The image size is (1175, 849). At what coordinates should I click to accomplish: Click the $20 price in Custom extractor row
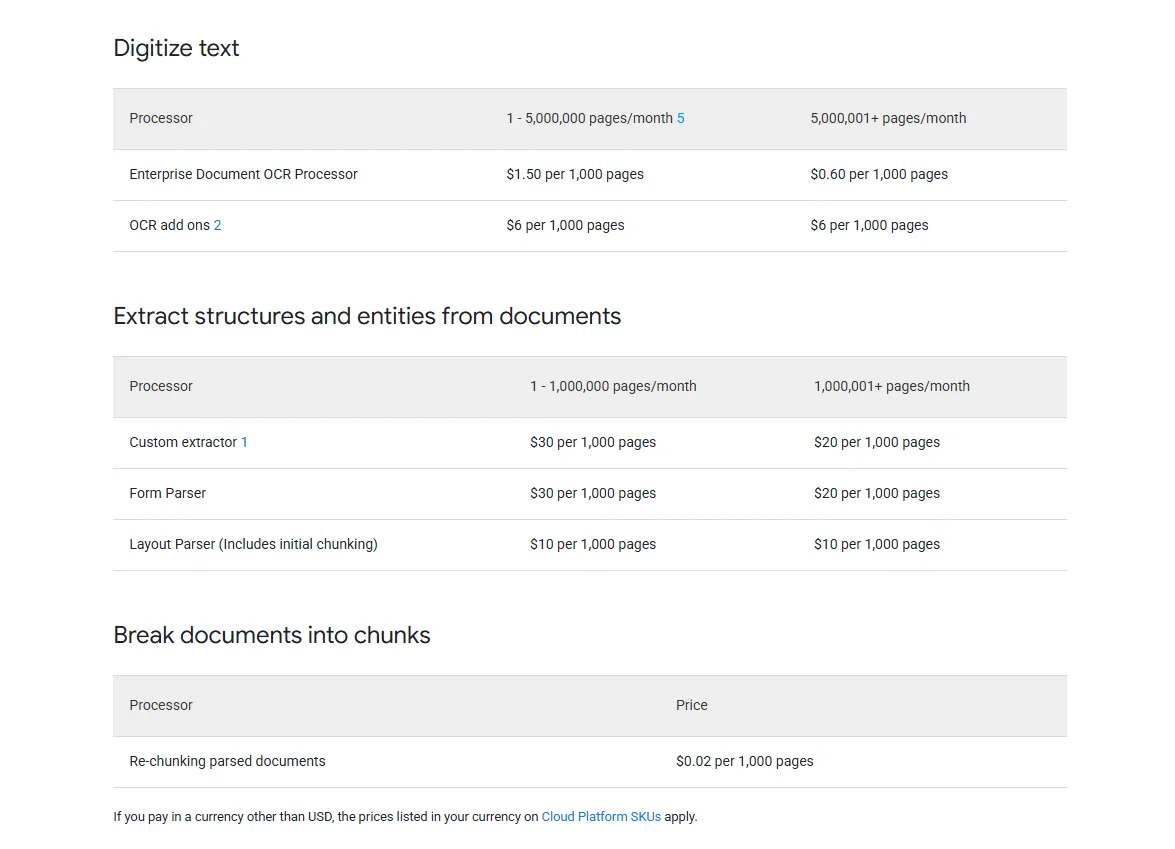pyautogui.click(x=877, y=443)
